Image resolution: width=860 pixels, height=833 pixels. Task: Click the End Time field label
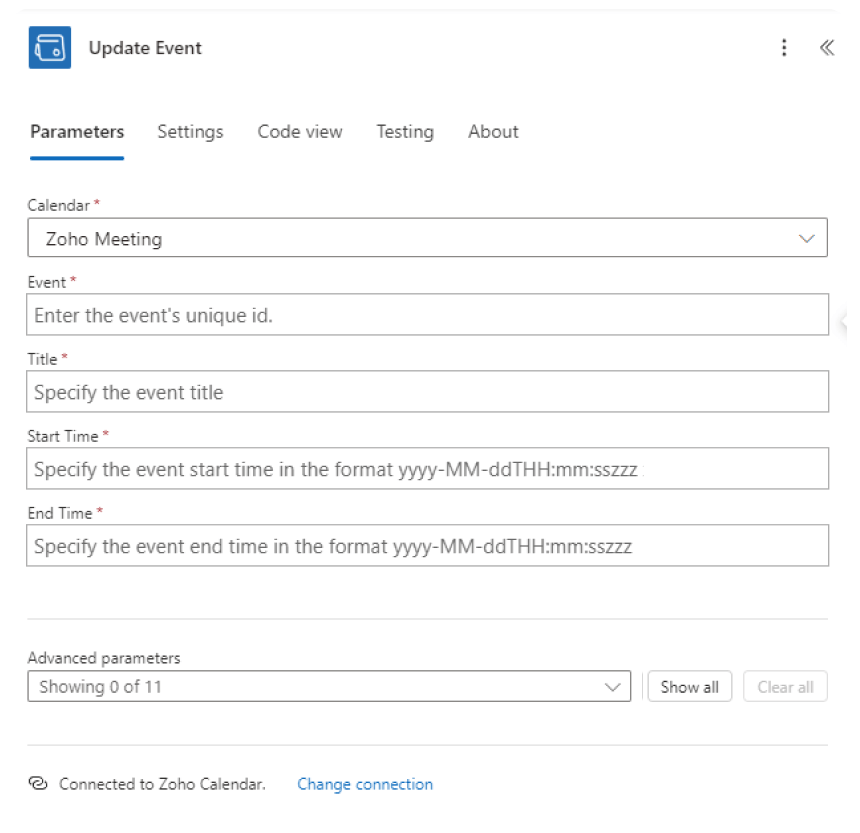60,513
